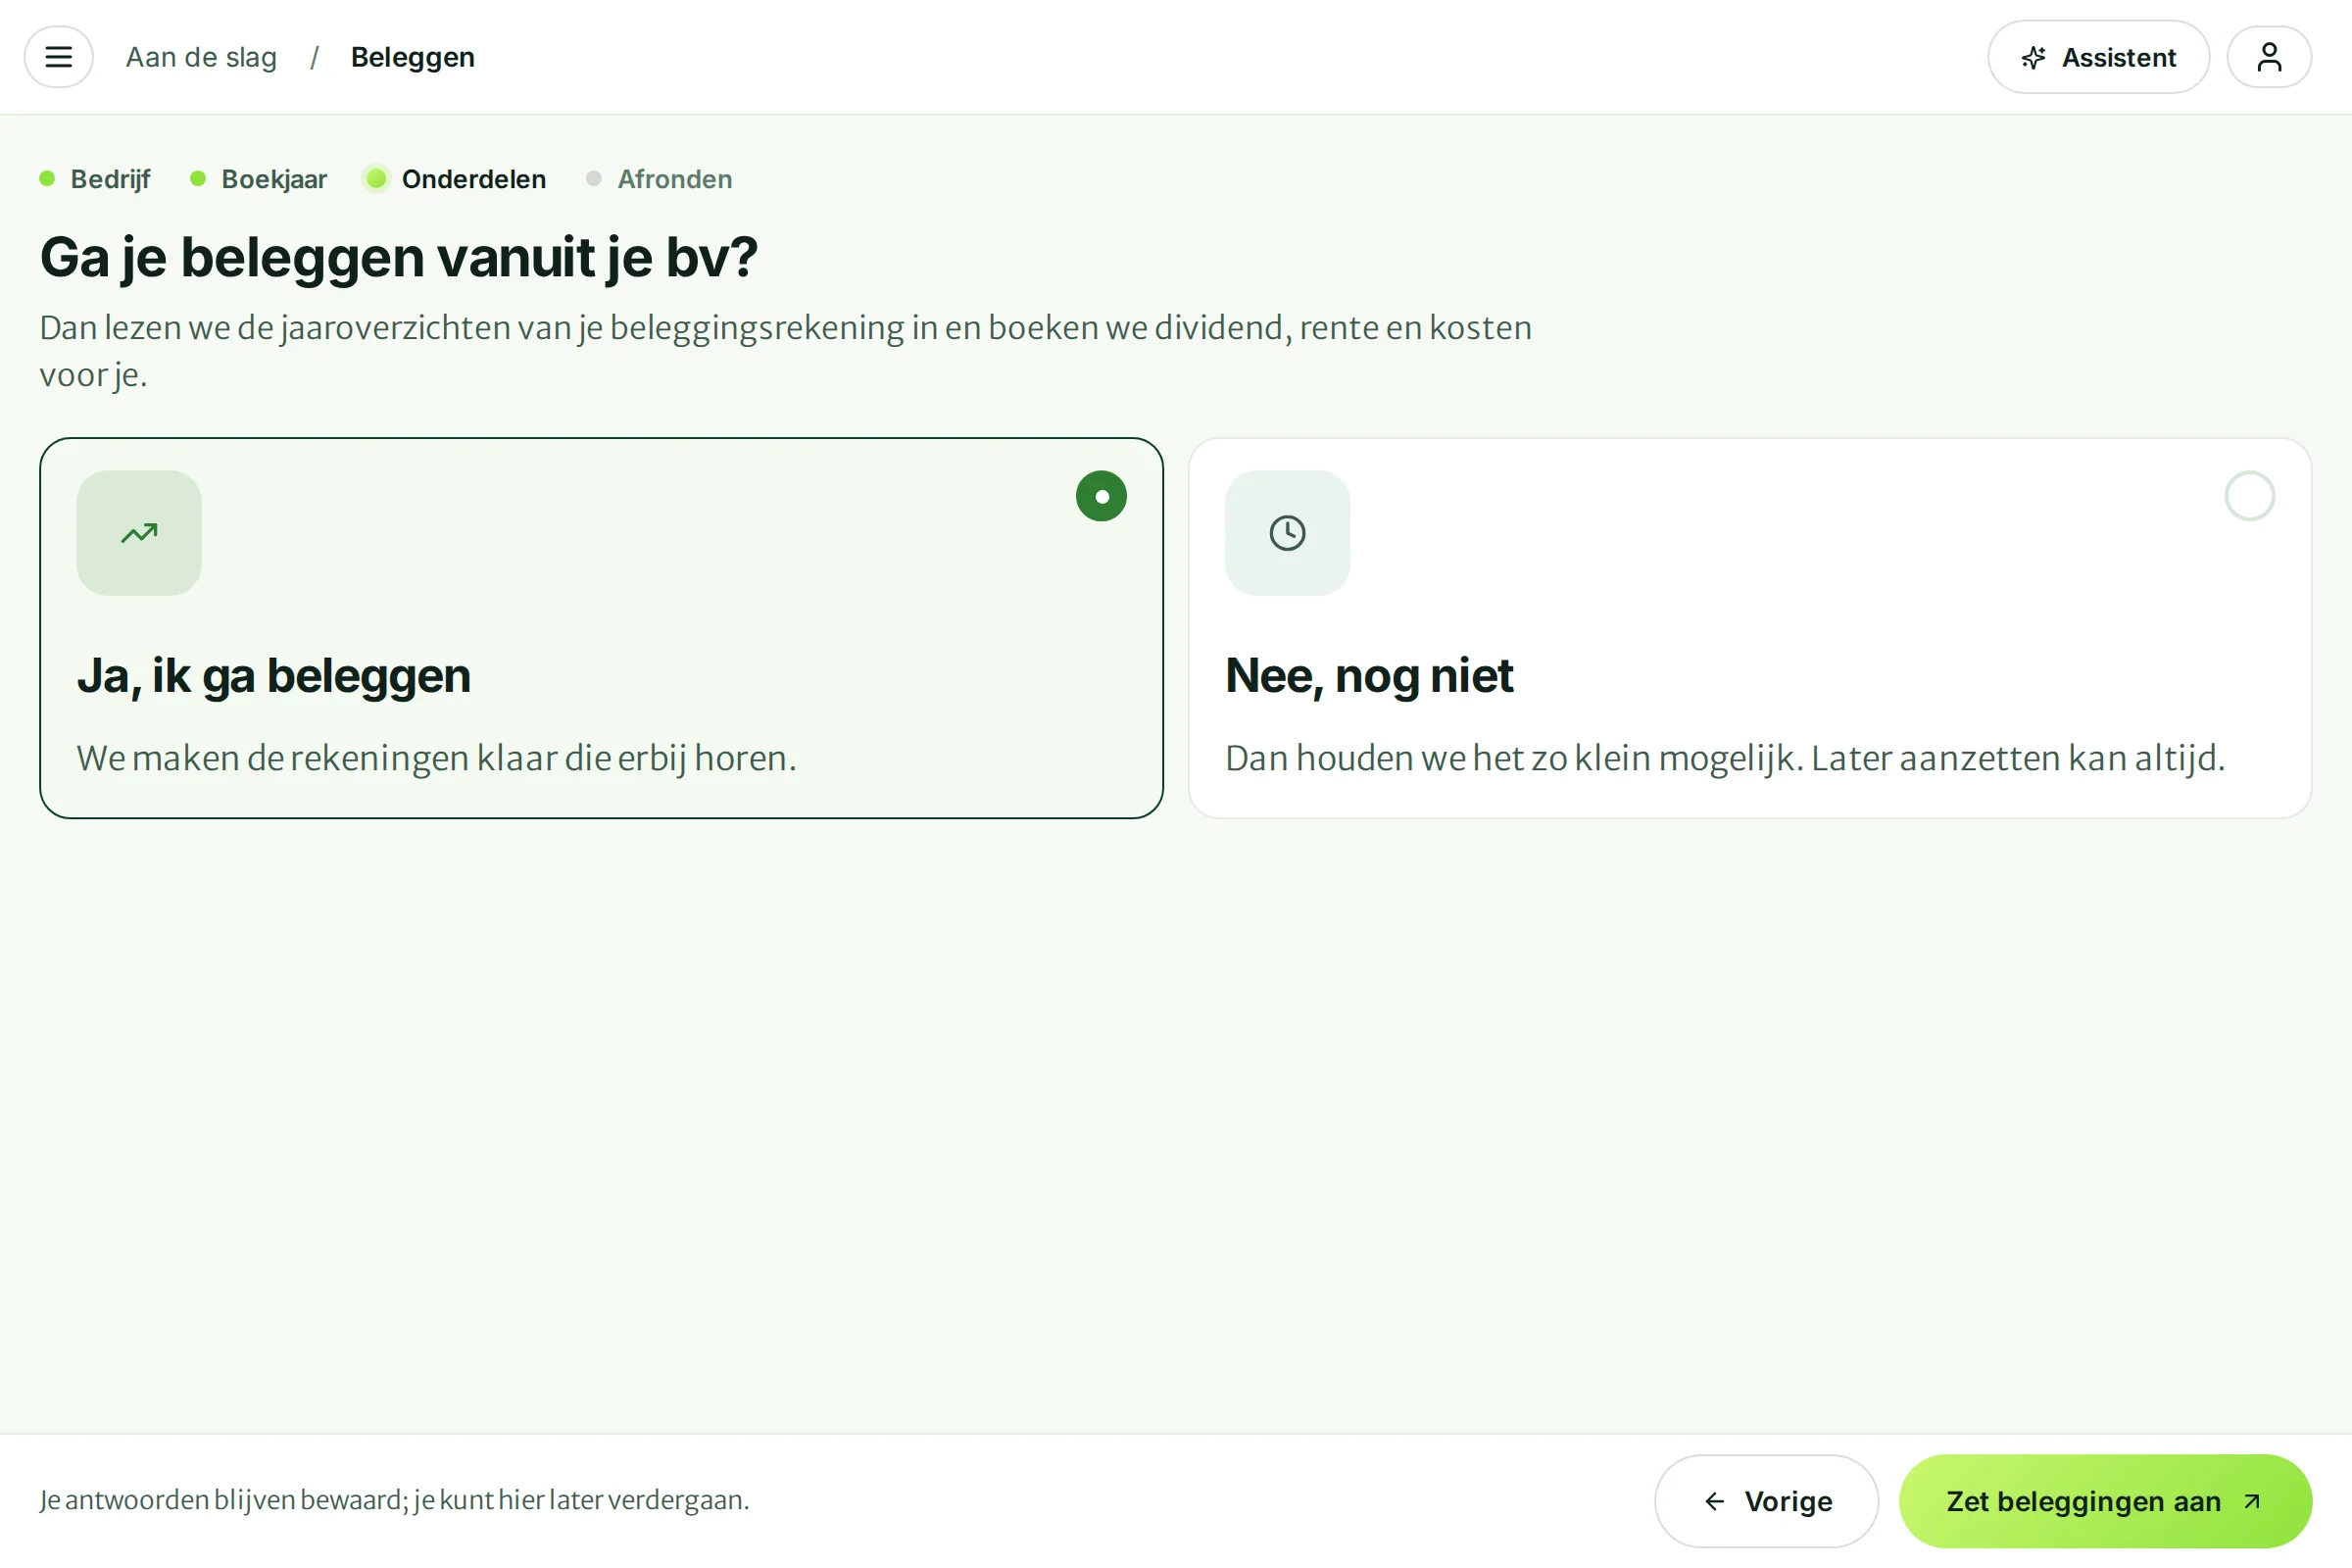Open the Afronden step
Viewport: 2352px width, 1568px height.
tap(660, 179)
